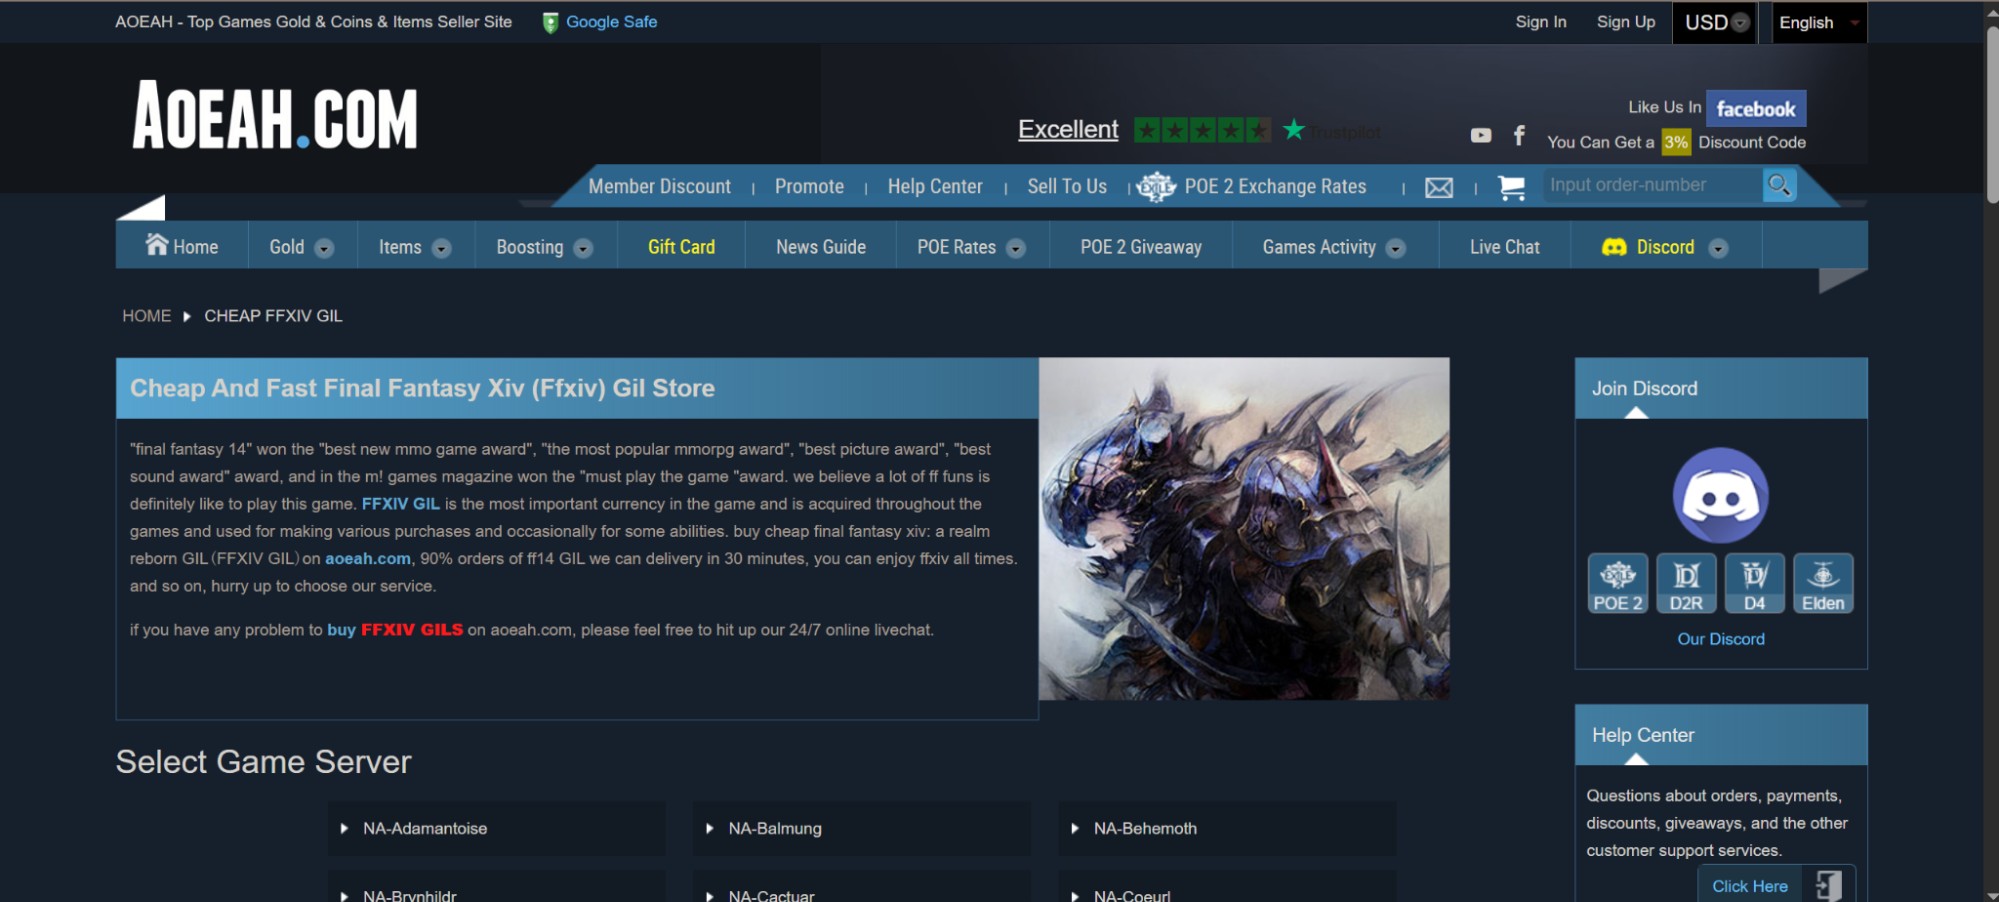The height and width of the screenshot is (902, 1999).
Task: Click the Final Fantasy XIV banner image
Action: 1243,528
